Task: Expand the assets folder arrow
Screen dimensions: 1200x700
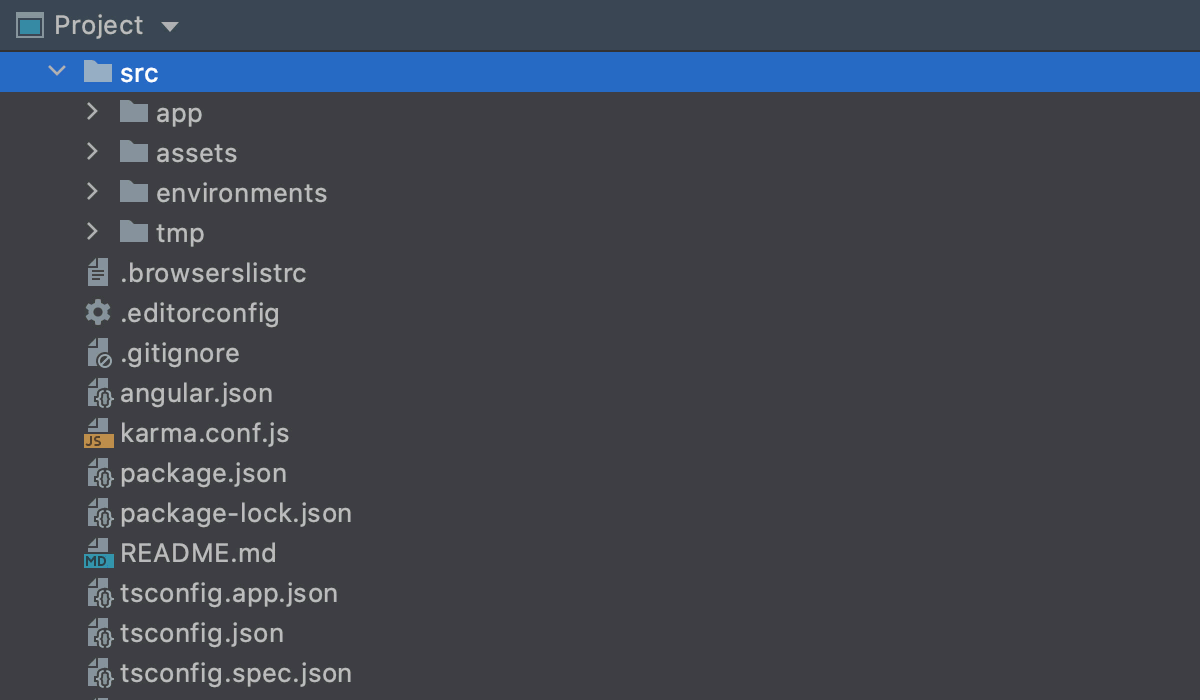Action: point(93,152)
